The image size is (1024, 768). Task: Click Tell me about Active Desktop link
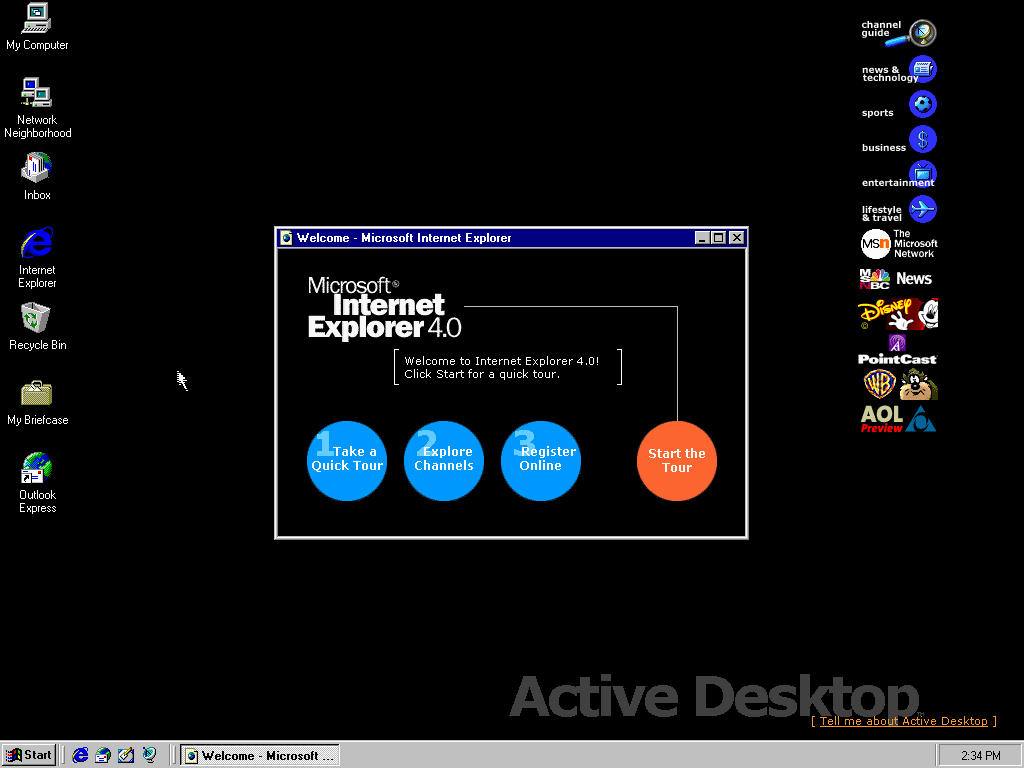pyautogui.click(x=904, y=721)
